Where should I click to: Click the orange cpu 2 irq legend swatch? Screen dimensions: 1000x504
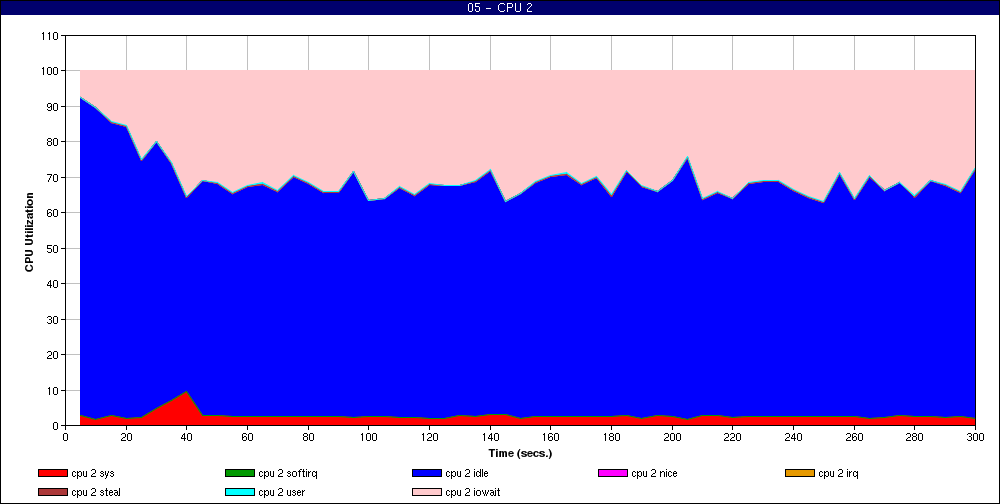tap(800, 473)
